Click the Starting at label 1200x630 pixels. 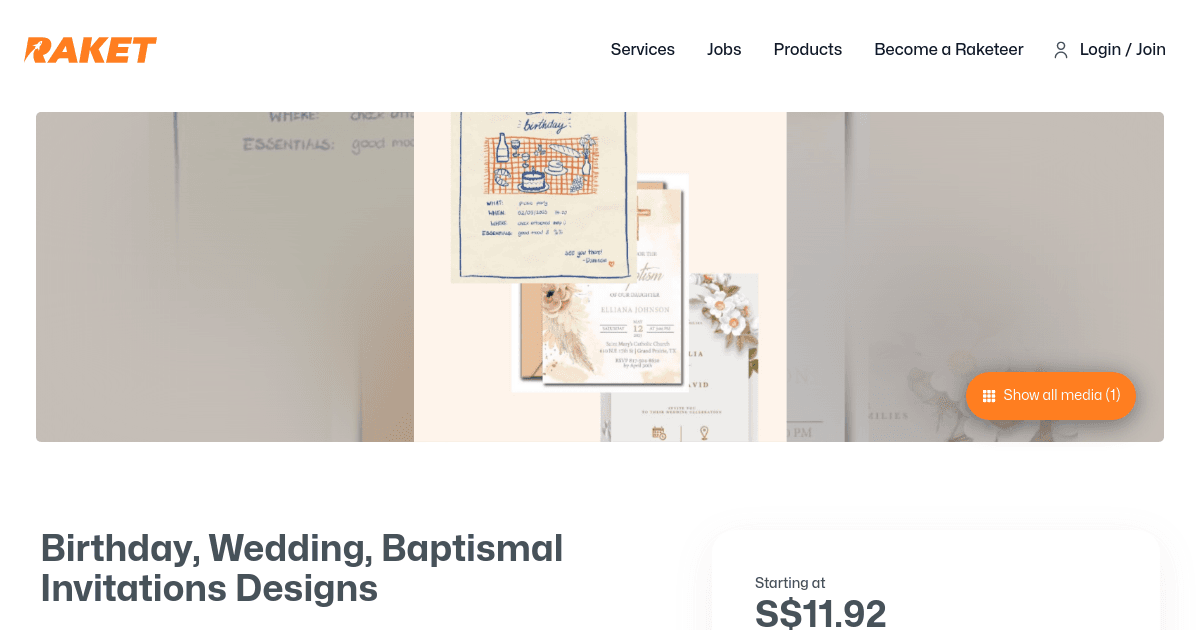point(790,583)
